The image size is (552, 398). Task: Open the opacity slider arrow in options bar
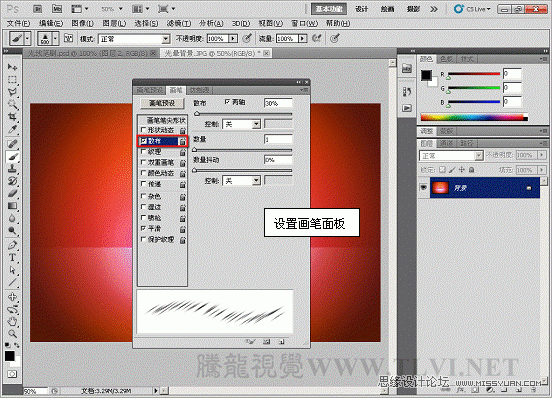233,38
